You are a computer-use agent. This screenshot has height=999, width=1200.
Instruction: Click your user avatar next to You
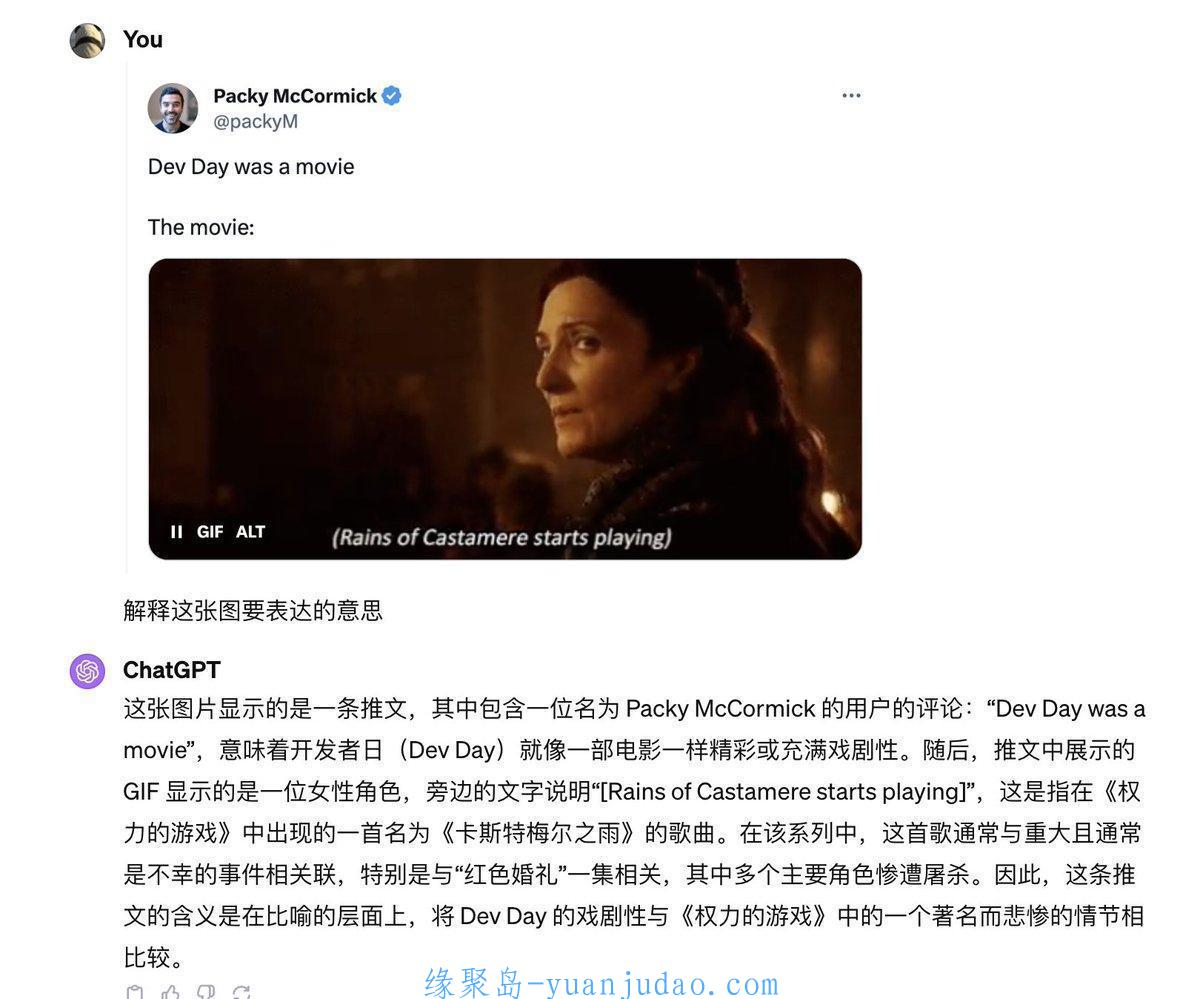[88, 40]
